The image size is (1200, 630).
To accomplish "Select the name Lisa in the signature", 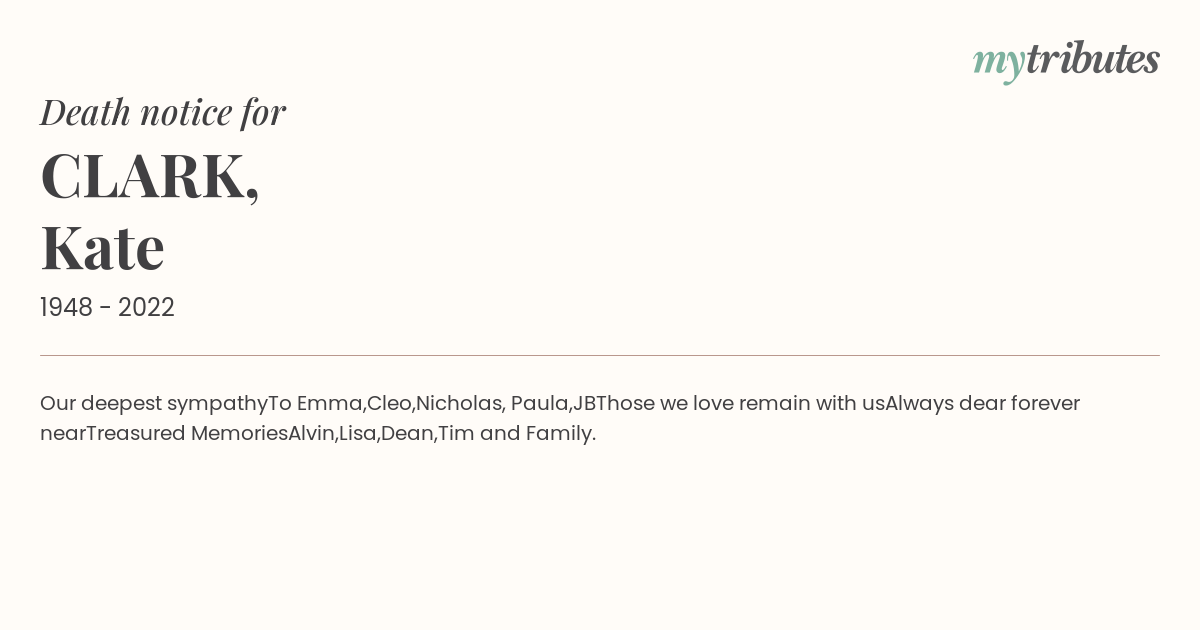I will tap(357, 434).
